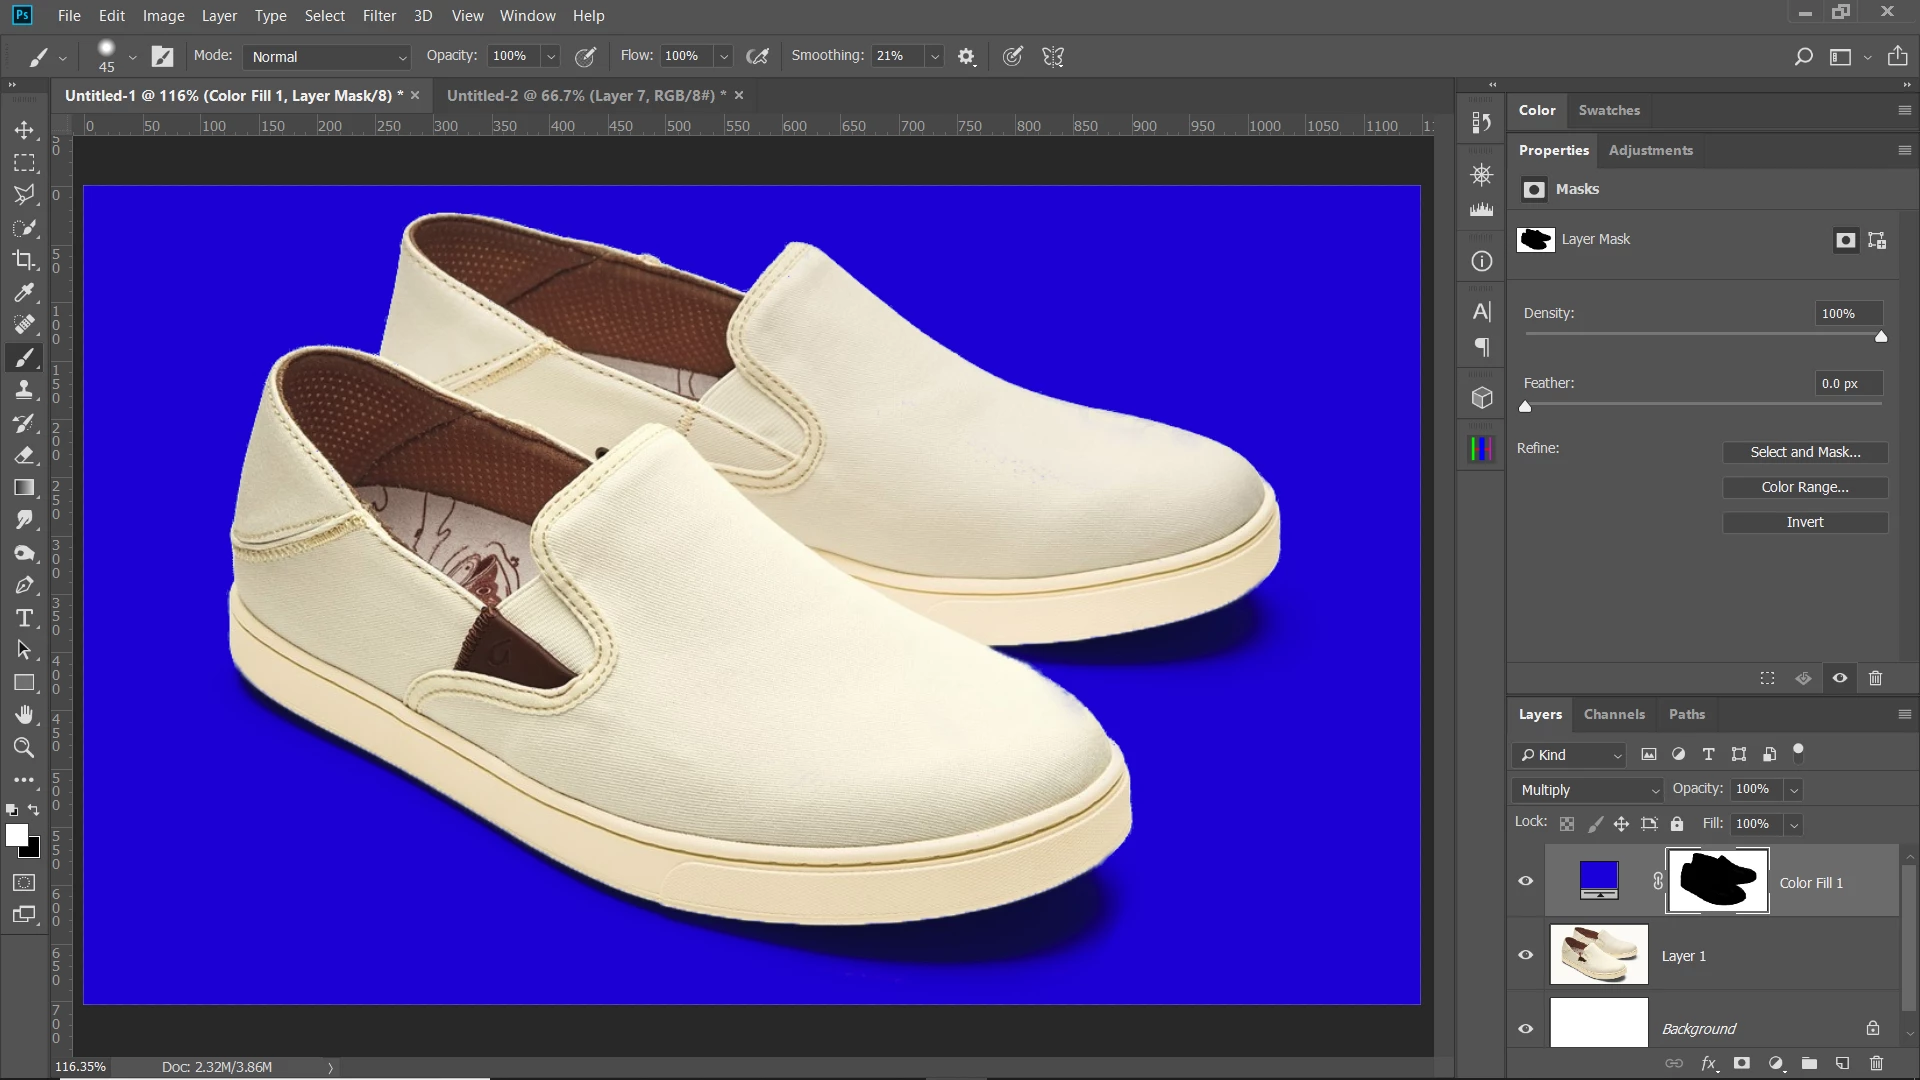Open the brush Mode dropdown

click(326, 57)
